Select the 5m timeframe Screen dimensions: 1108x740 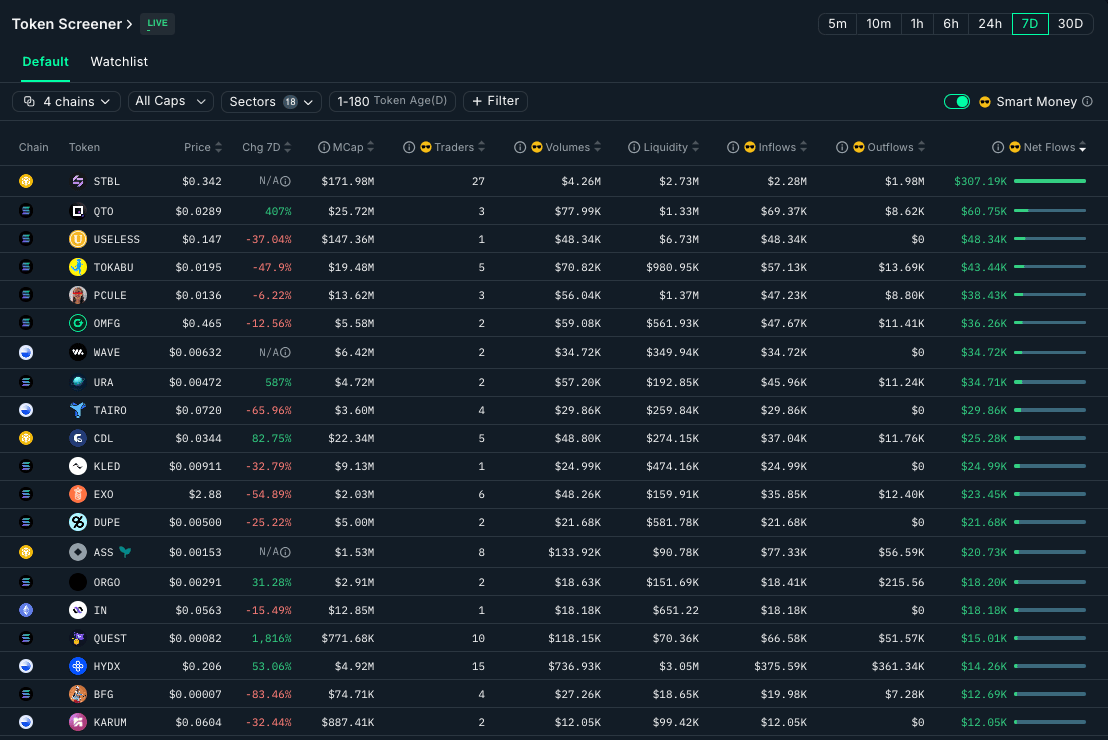tap(837, 24)
